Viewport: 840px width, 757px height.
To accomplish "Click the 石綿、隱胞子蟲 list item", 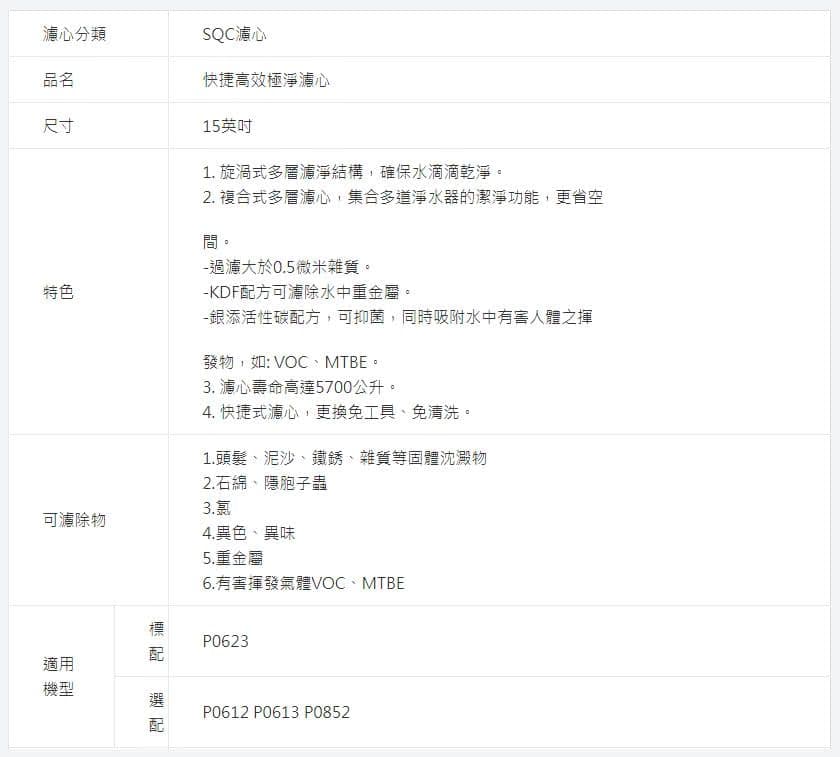I will tap(264, 483).
